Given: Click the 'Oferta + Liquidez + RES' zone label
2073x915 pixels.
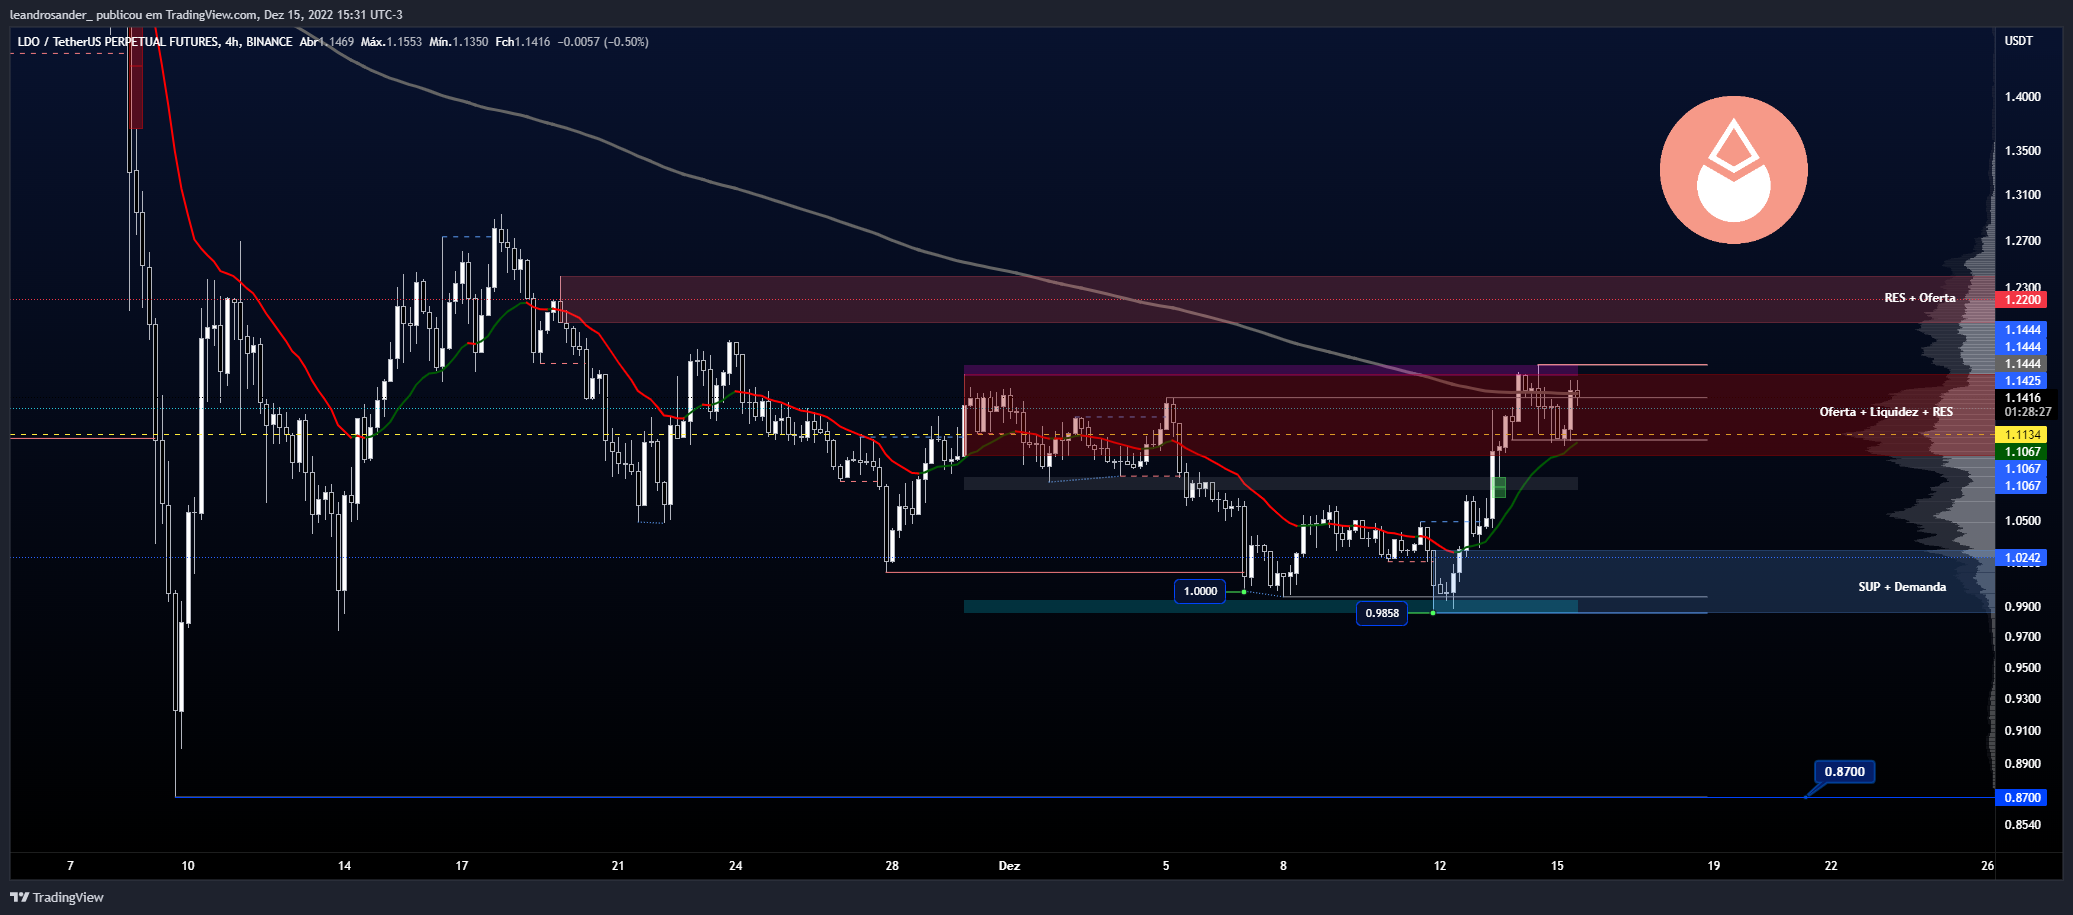Looking at the screenshot, I should click(x=1886, y=412).
